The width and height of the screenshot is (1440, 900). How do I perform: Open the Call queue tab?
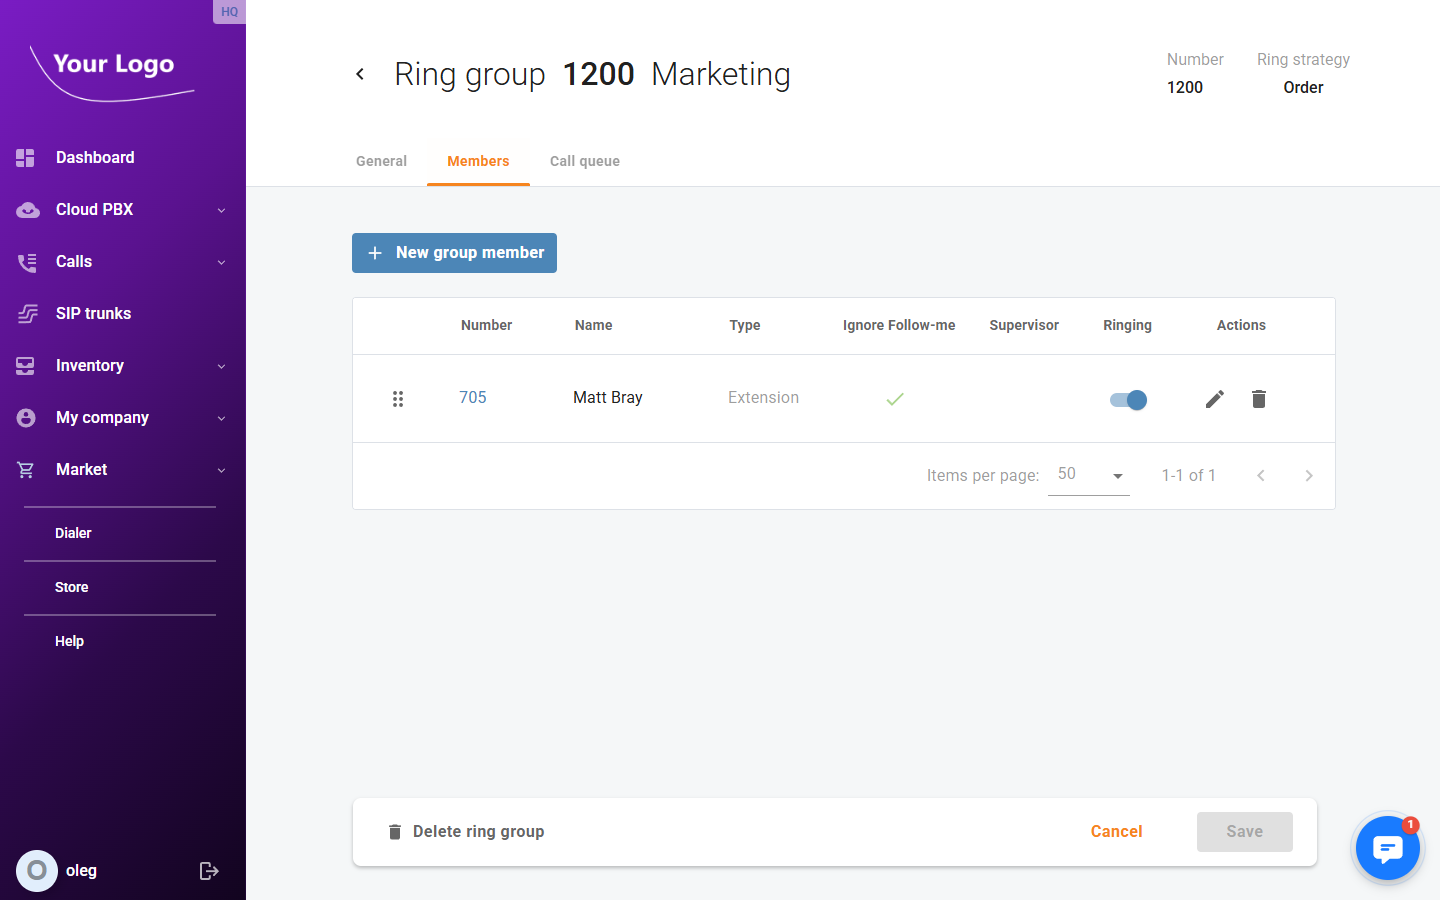tap(584, 161)
